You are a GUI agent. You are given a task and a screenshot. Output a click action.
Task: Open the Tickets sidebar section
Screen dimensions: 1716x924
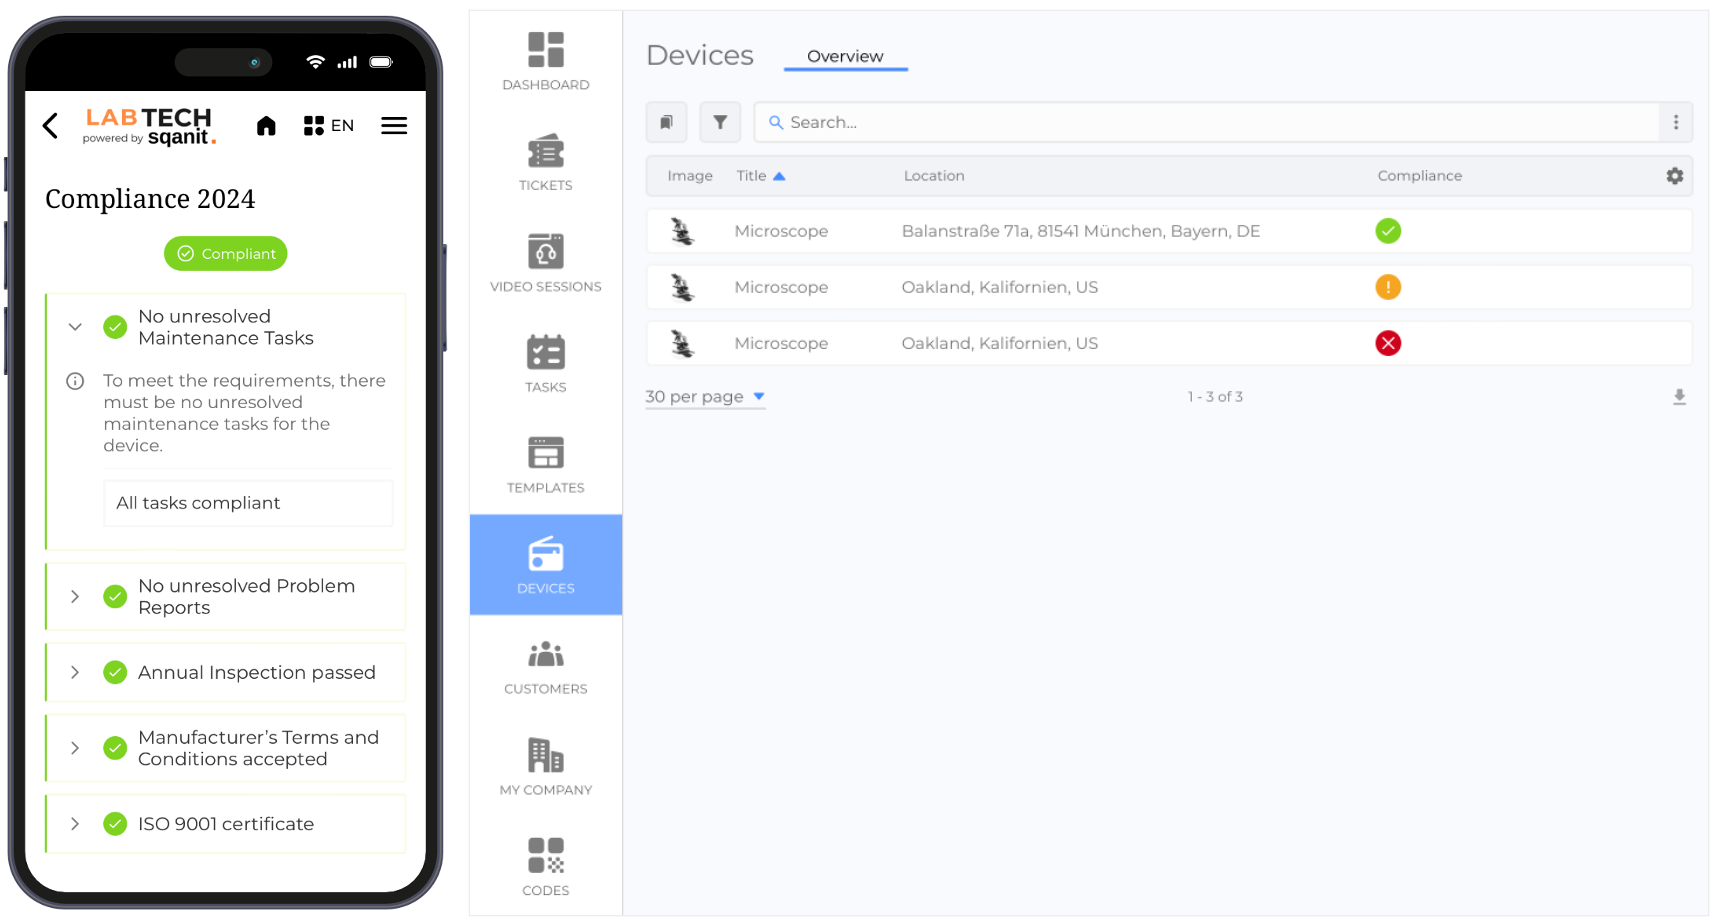[x=546, y=162]
